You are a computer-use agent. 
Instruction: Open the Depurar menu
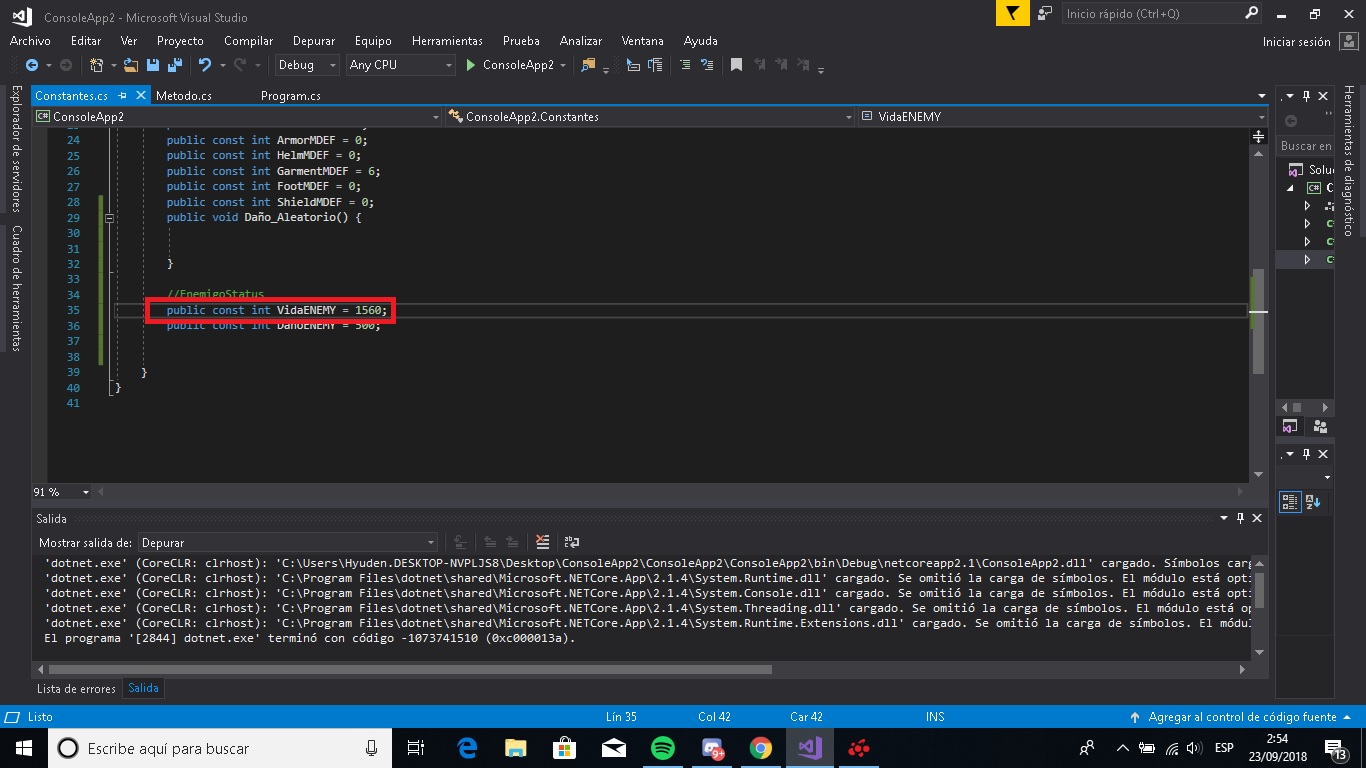(x=314, y=41)
